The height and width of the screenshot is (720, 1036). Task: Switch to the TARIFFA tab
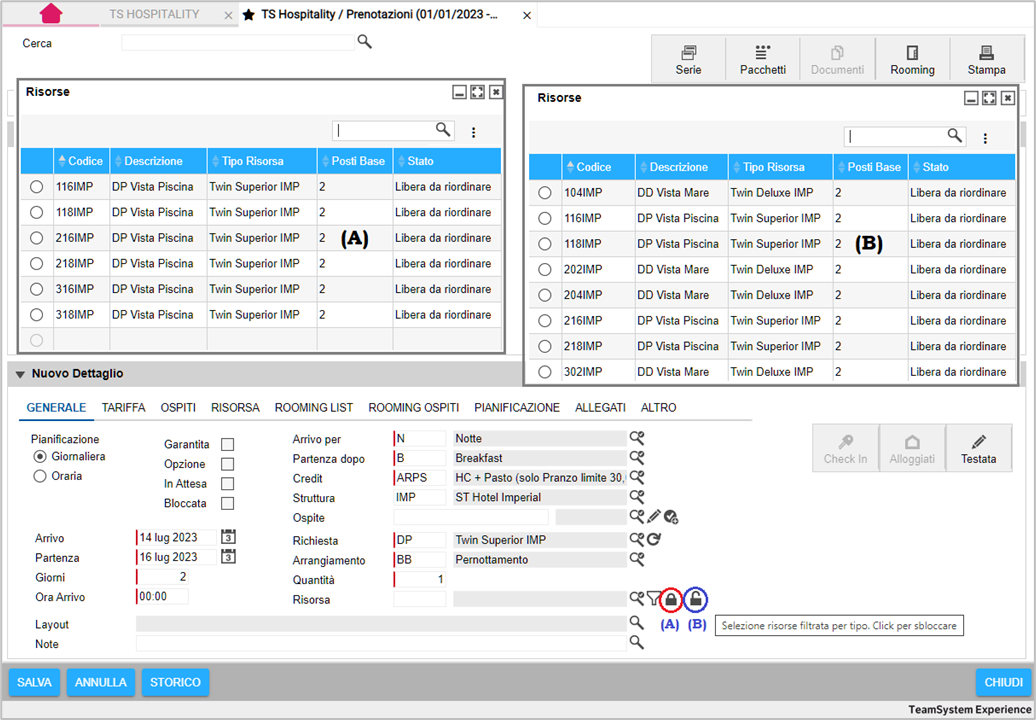tap(124, 408)
